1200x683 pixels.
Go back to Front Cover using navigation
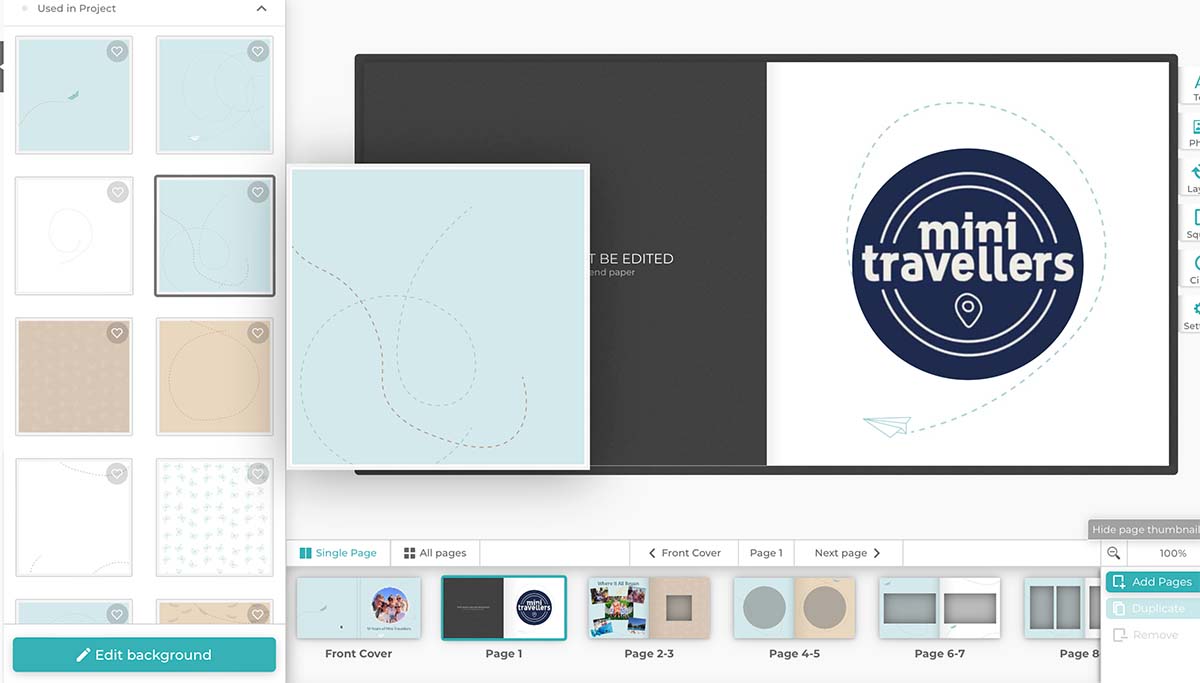pyautogui.click(x=685, y=553)
